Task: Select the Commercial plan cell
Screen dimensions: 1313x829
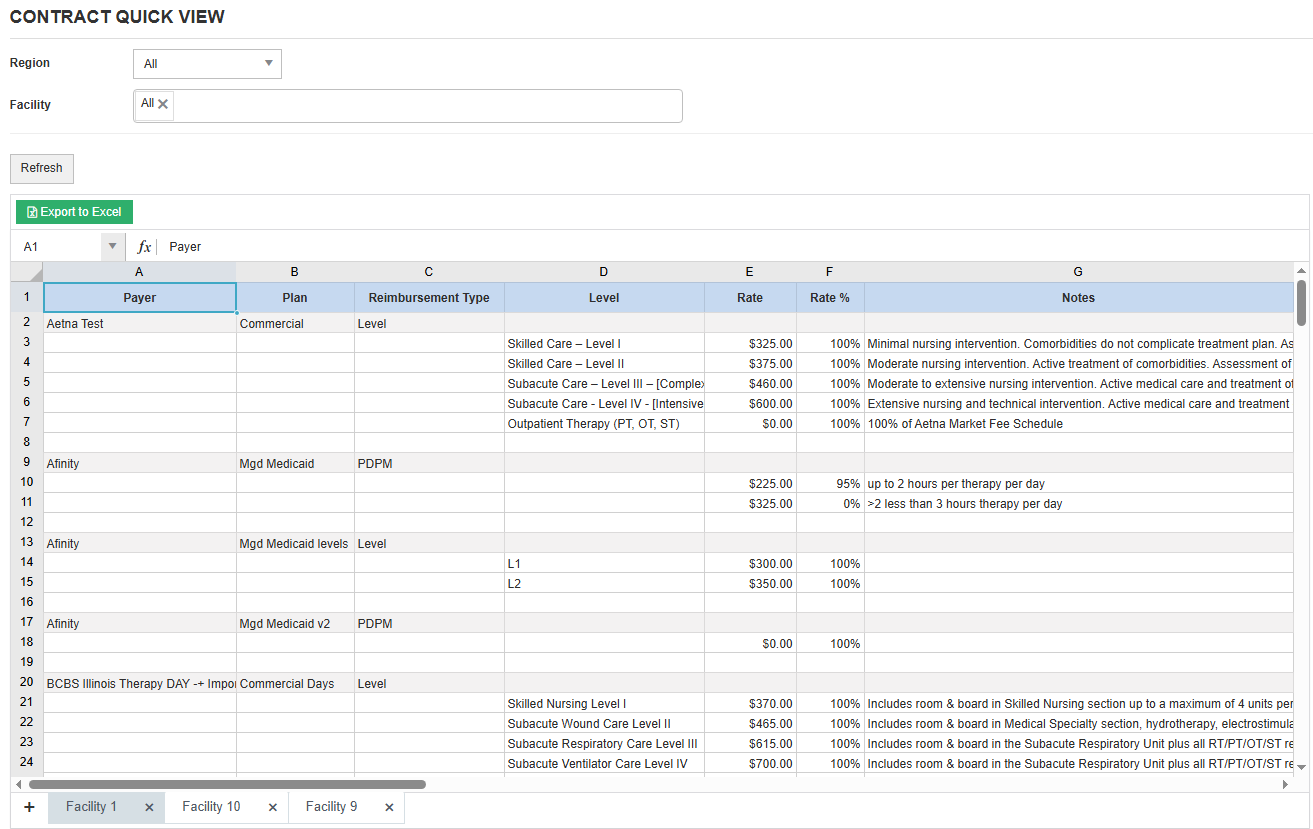Action: 295,323
